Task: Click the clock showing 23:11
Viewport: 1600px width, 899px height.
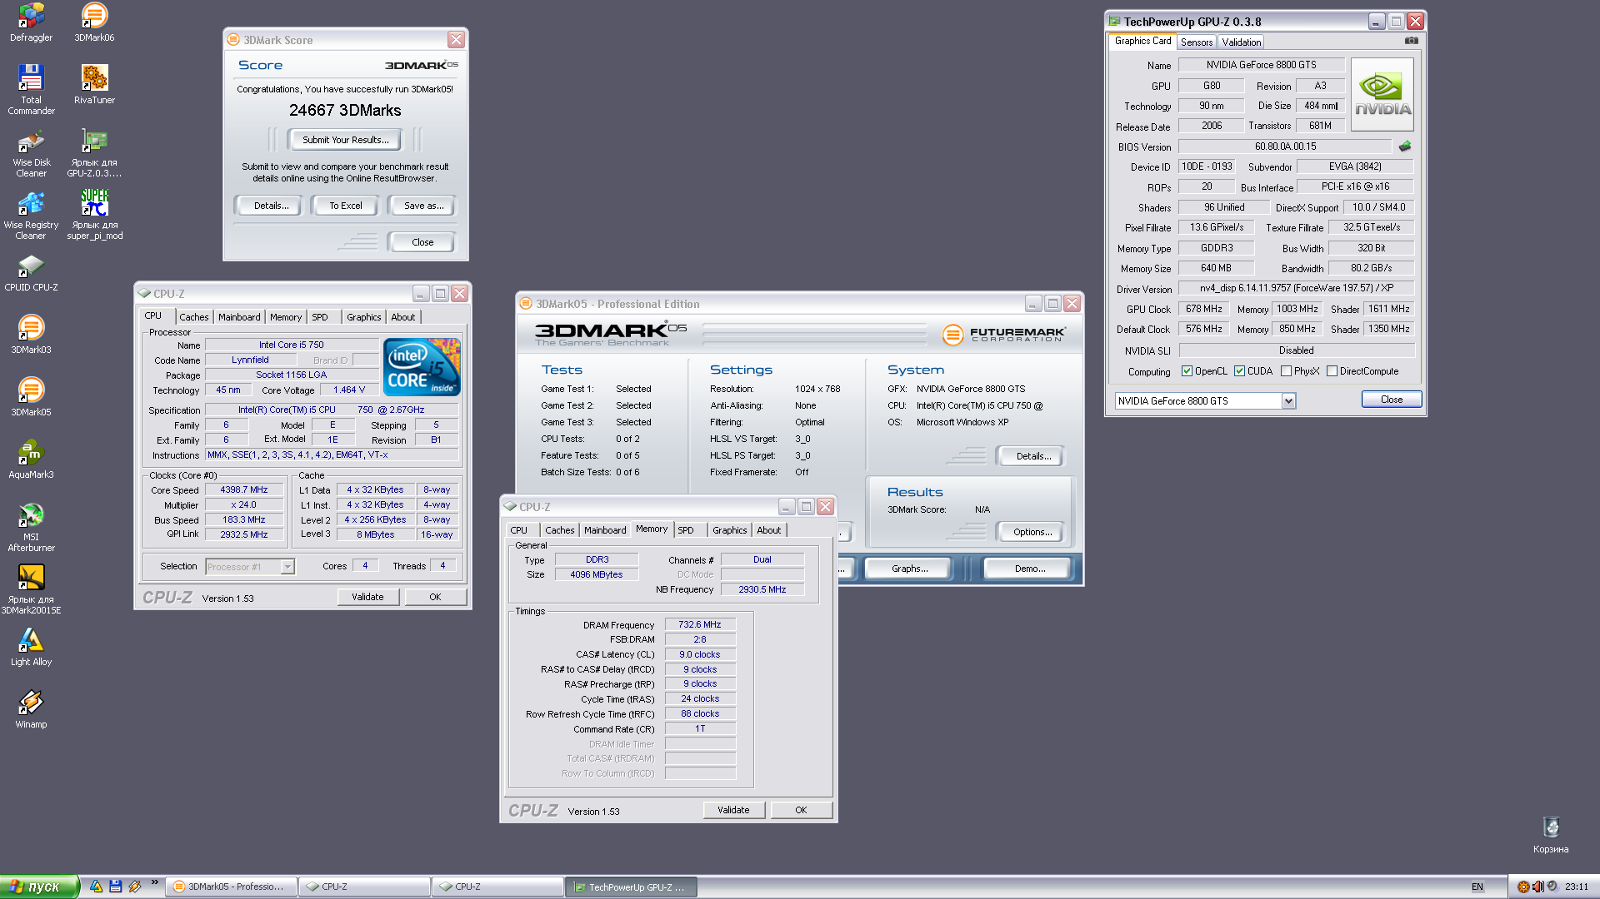Action: click(1576, 887)
